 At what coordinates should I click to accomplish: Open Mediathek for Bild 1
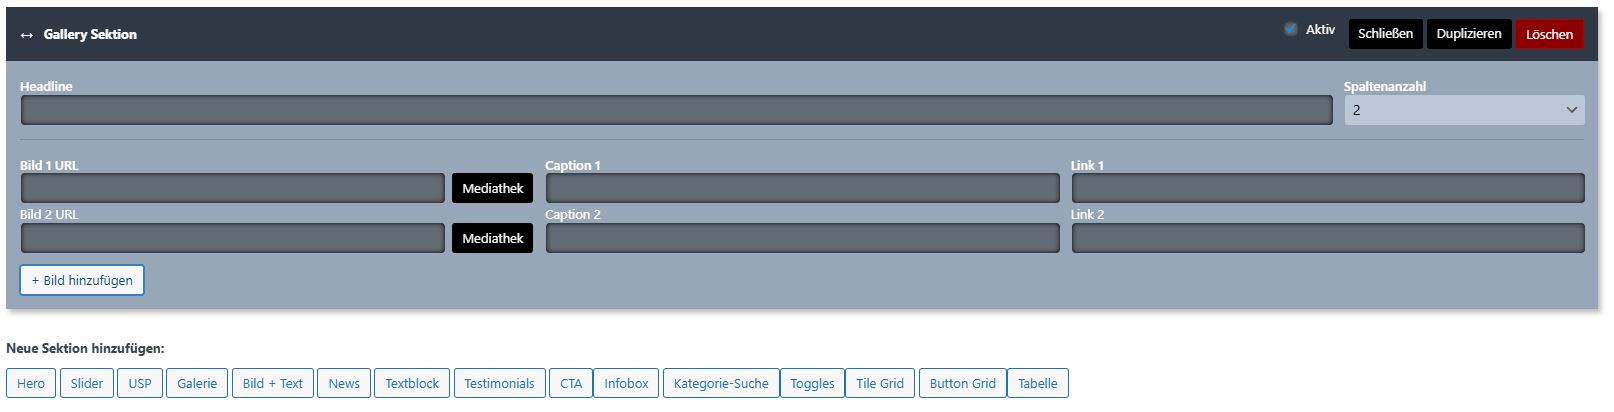[492, 189]
